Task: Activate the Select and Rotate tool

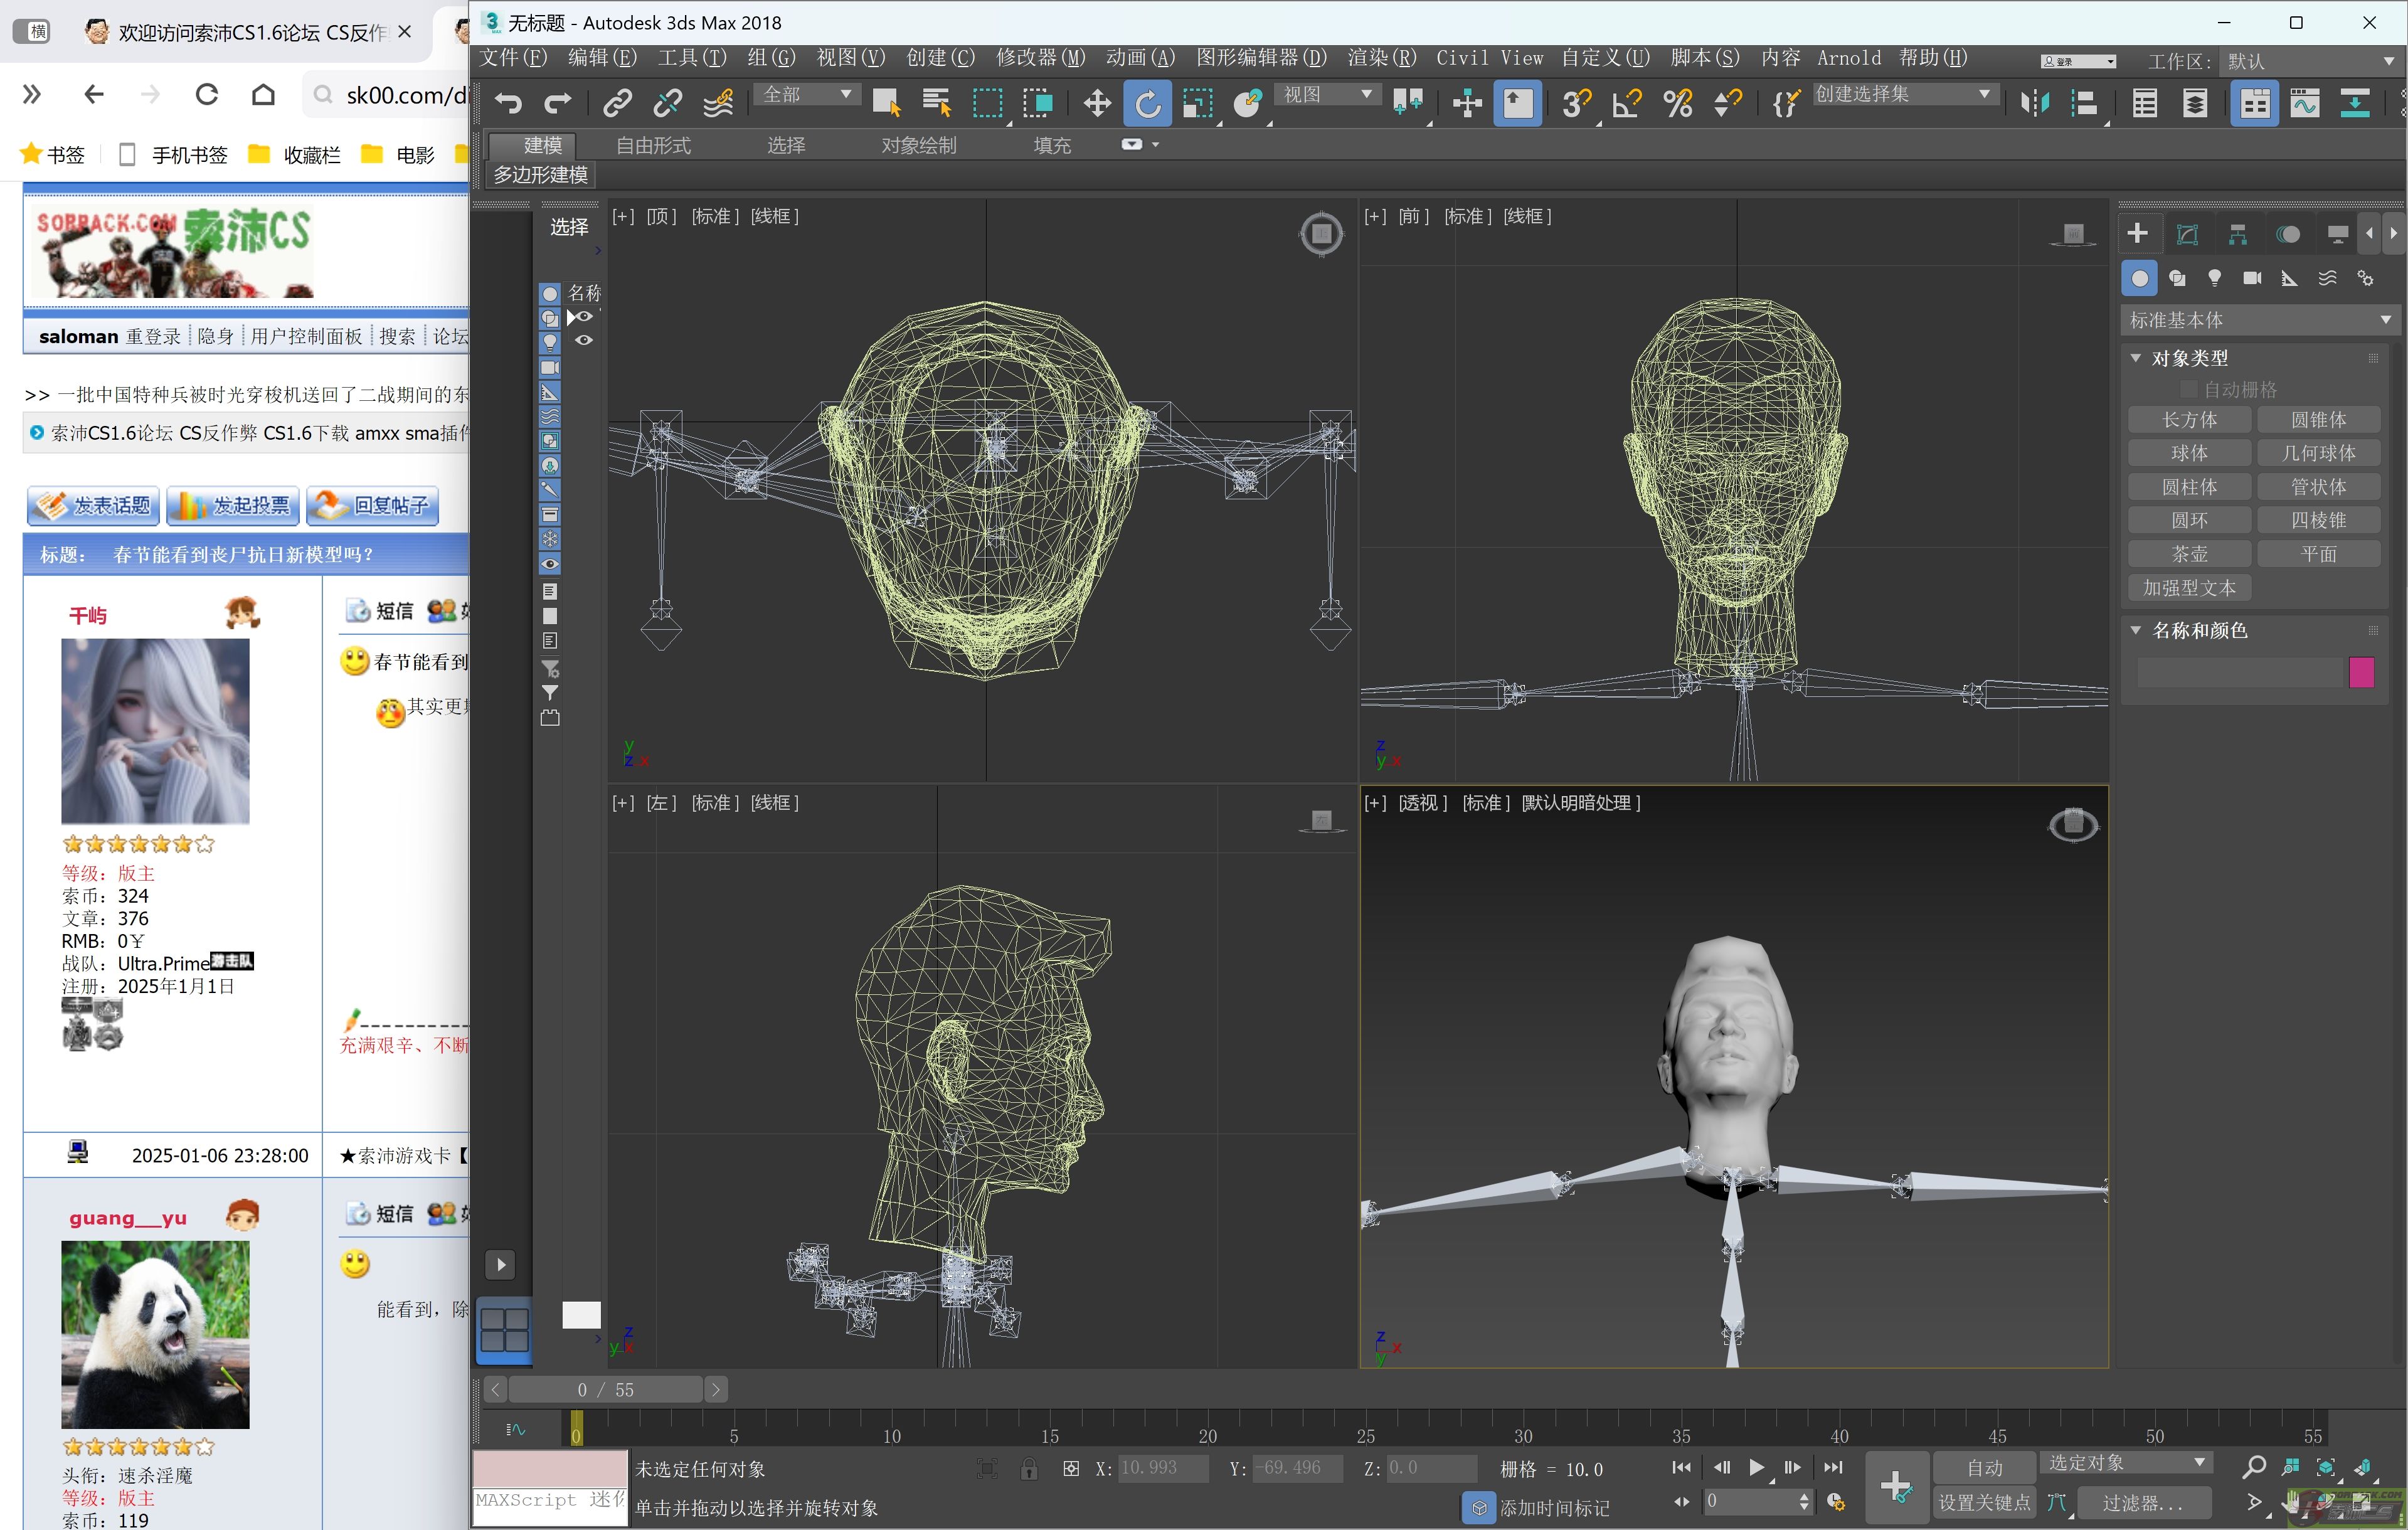Action: click(x=1147, y=103)
